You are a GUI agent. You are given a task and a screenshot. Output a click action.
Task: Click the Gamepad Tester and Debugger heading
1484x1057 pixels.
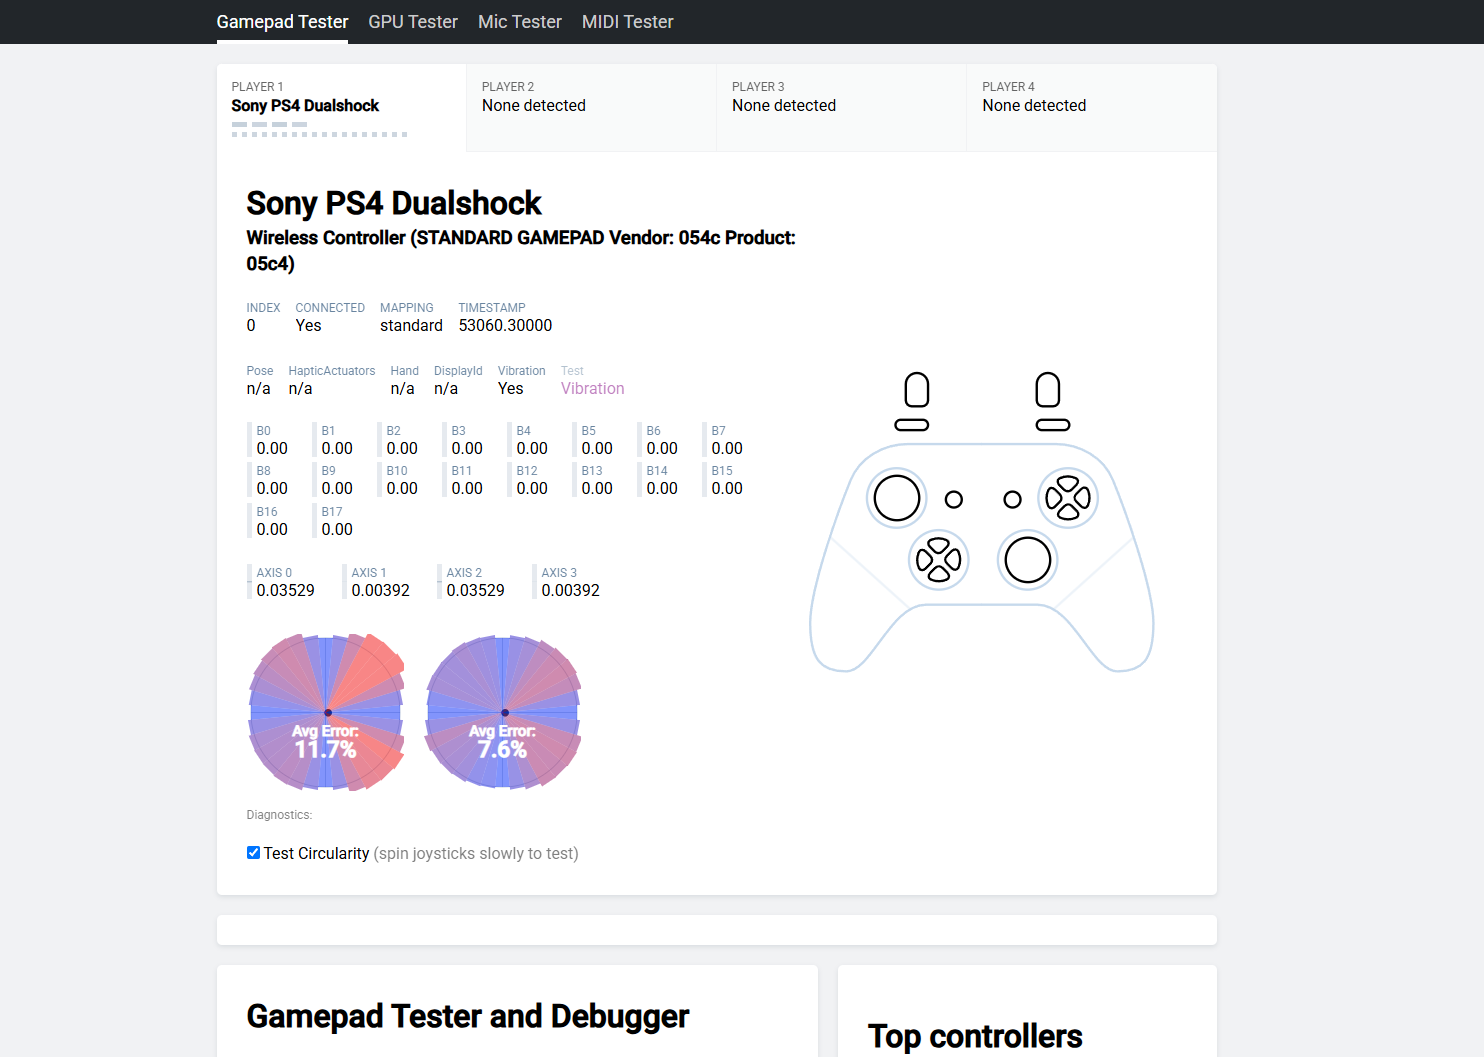tap(468, 1016)
